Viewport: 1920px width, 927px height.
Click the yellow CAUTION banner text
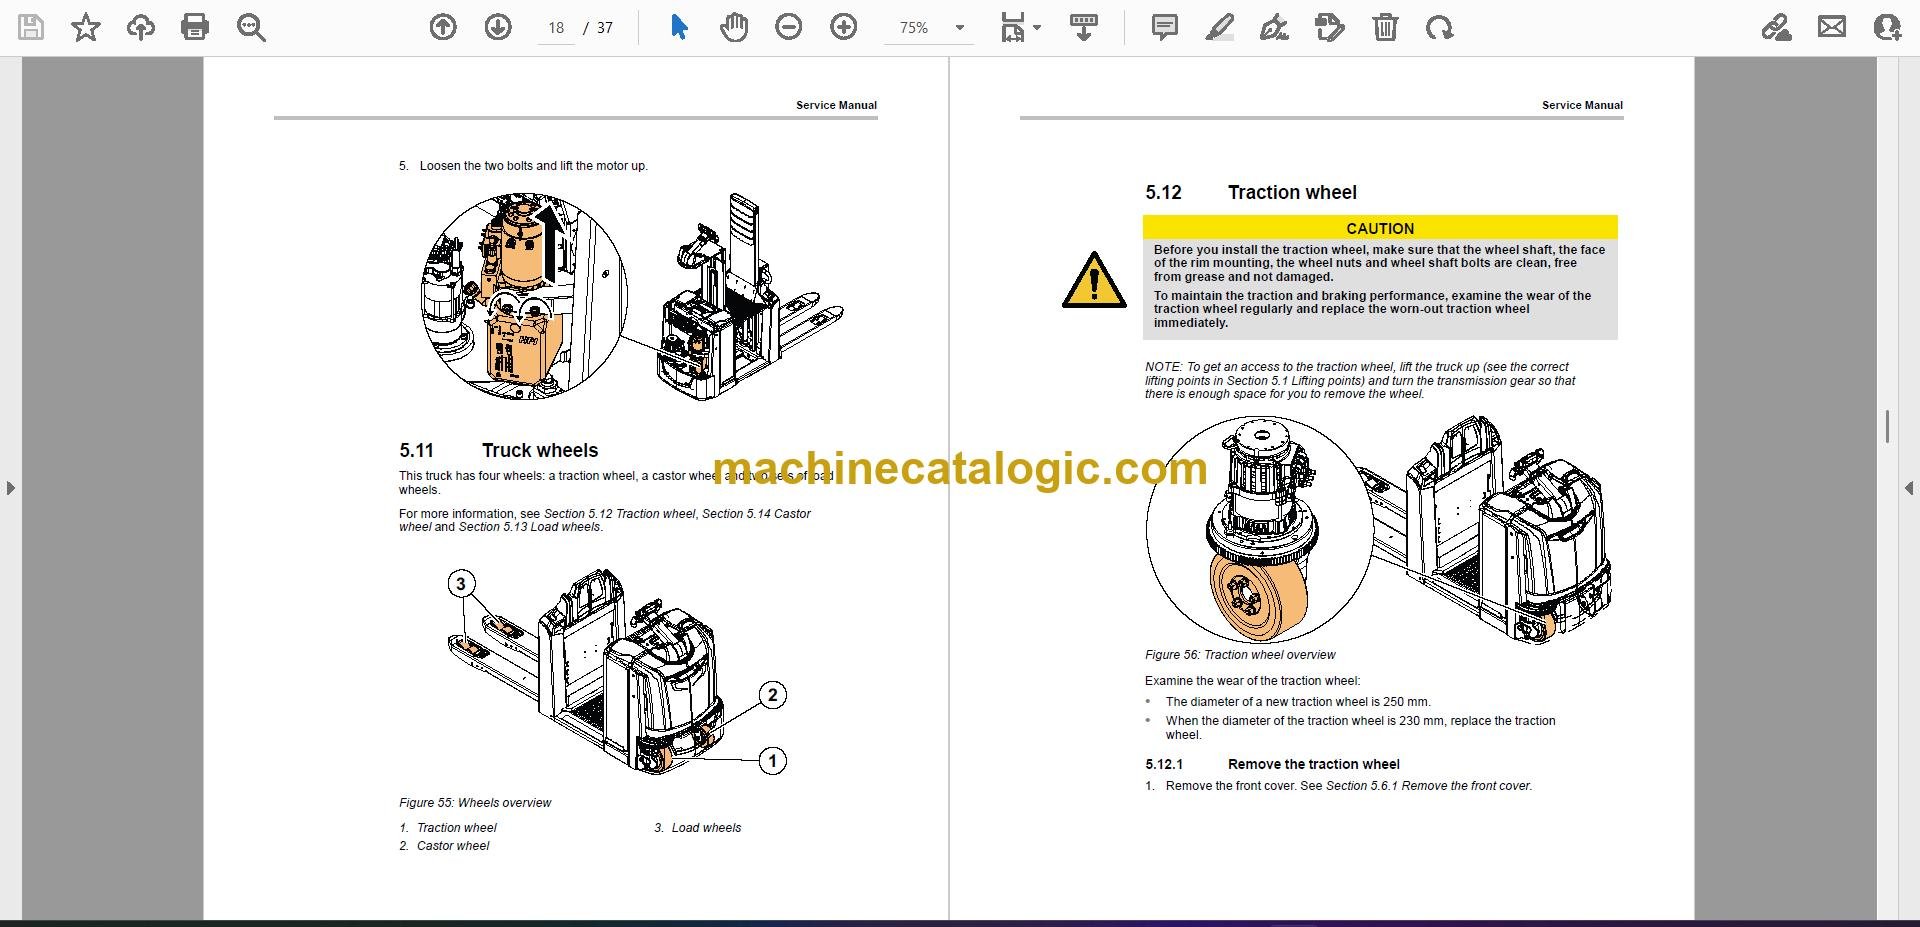(1380, 228)
